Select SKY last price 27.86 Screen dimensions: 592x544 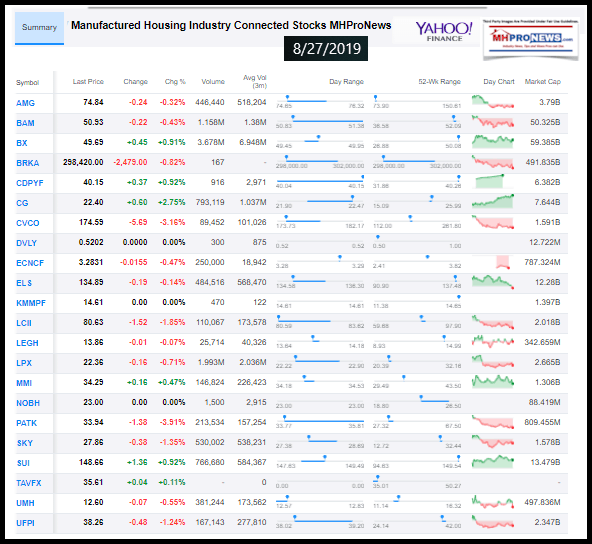[x=93, y=442]
